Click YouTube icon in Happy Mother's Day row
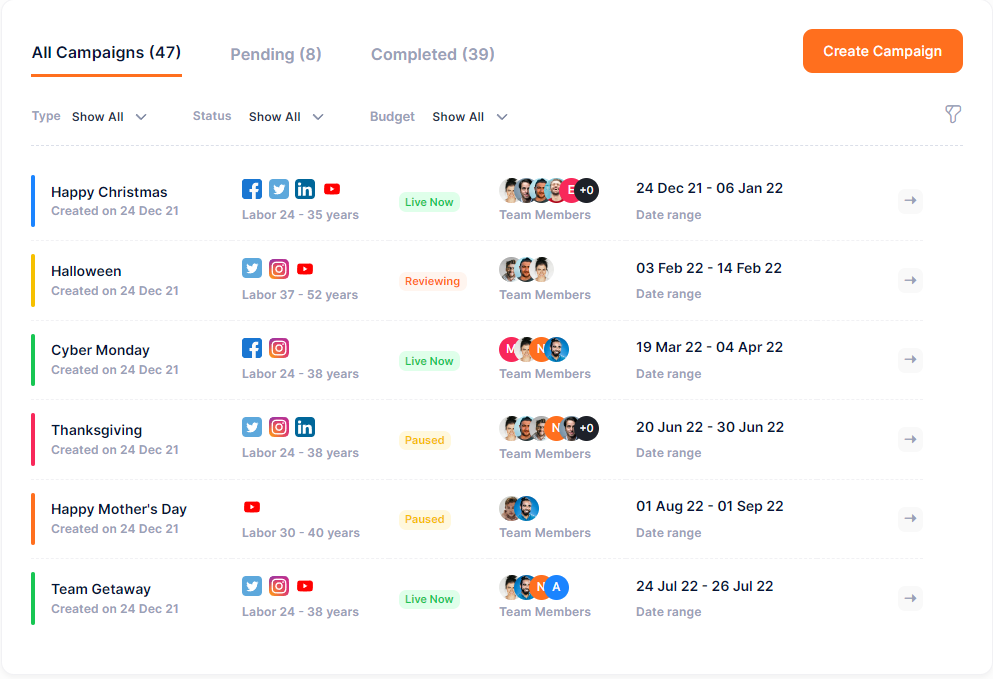The image size is (993, 679). click(252, 507)
